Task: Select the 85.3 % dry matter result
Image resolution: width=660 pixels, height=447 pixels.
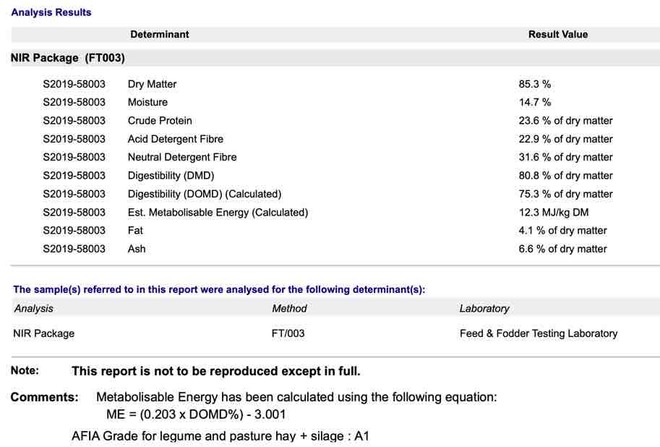Action: [534, 84]
